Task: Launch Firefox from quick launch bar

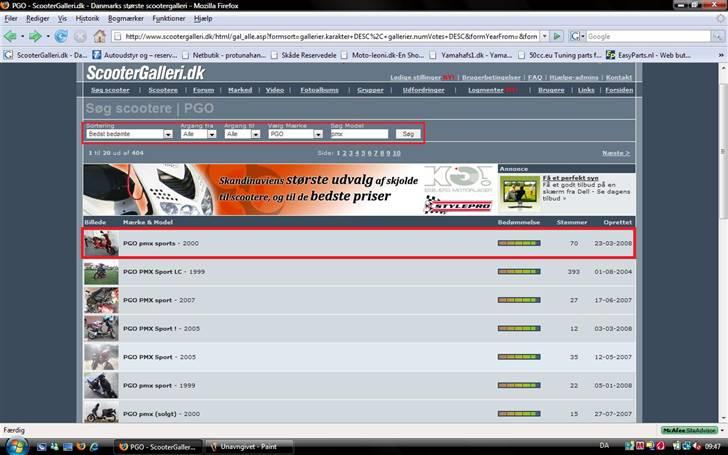Action: (81, 447)
